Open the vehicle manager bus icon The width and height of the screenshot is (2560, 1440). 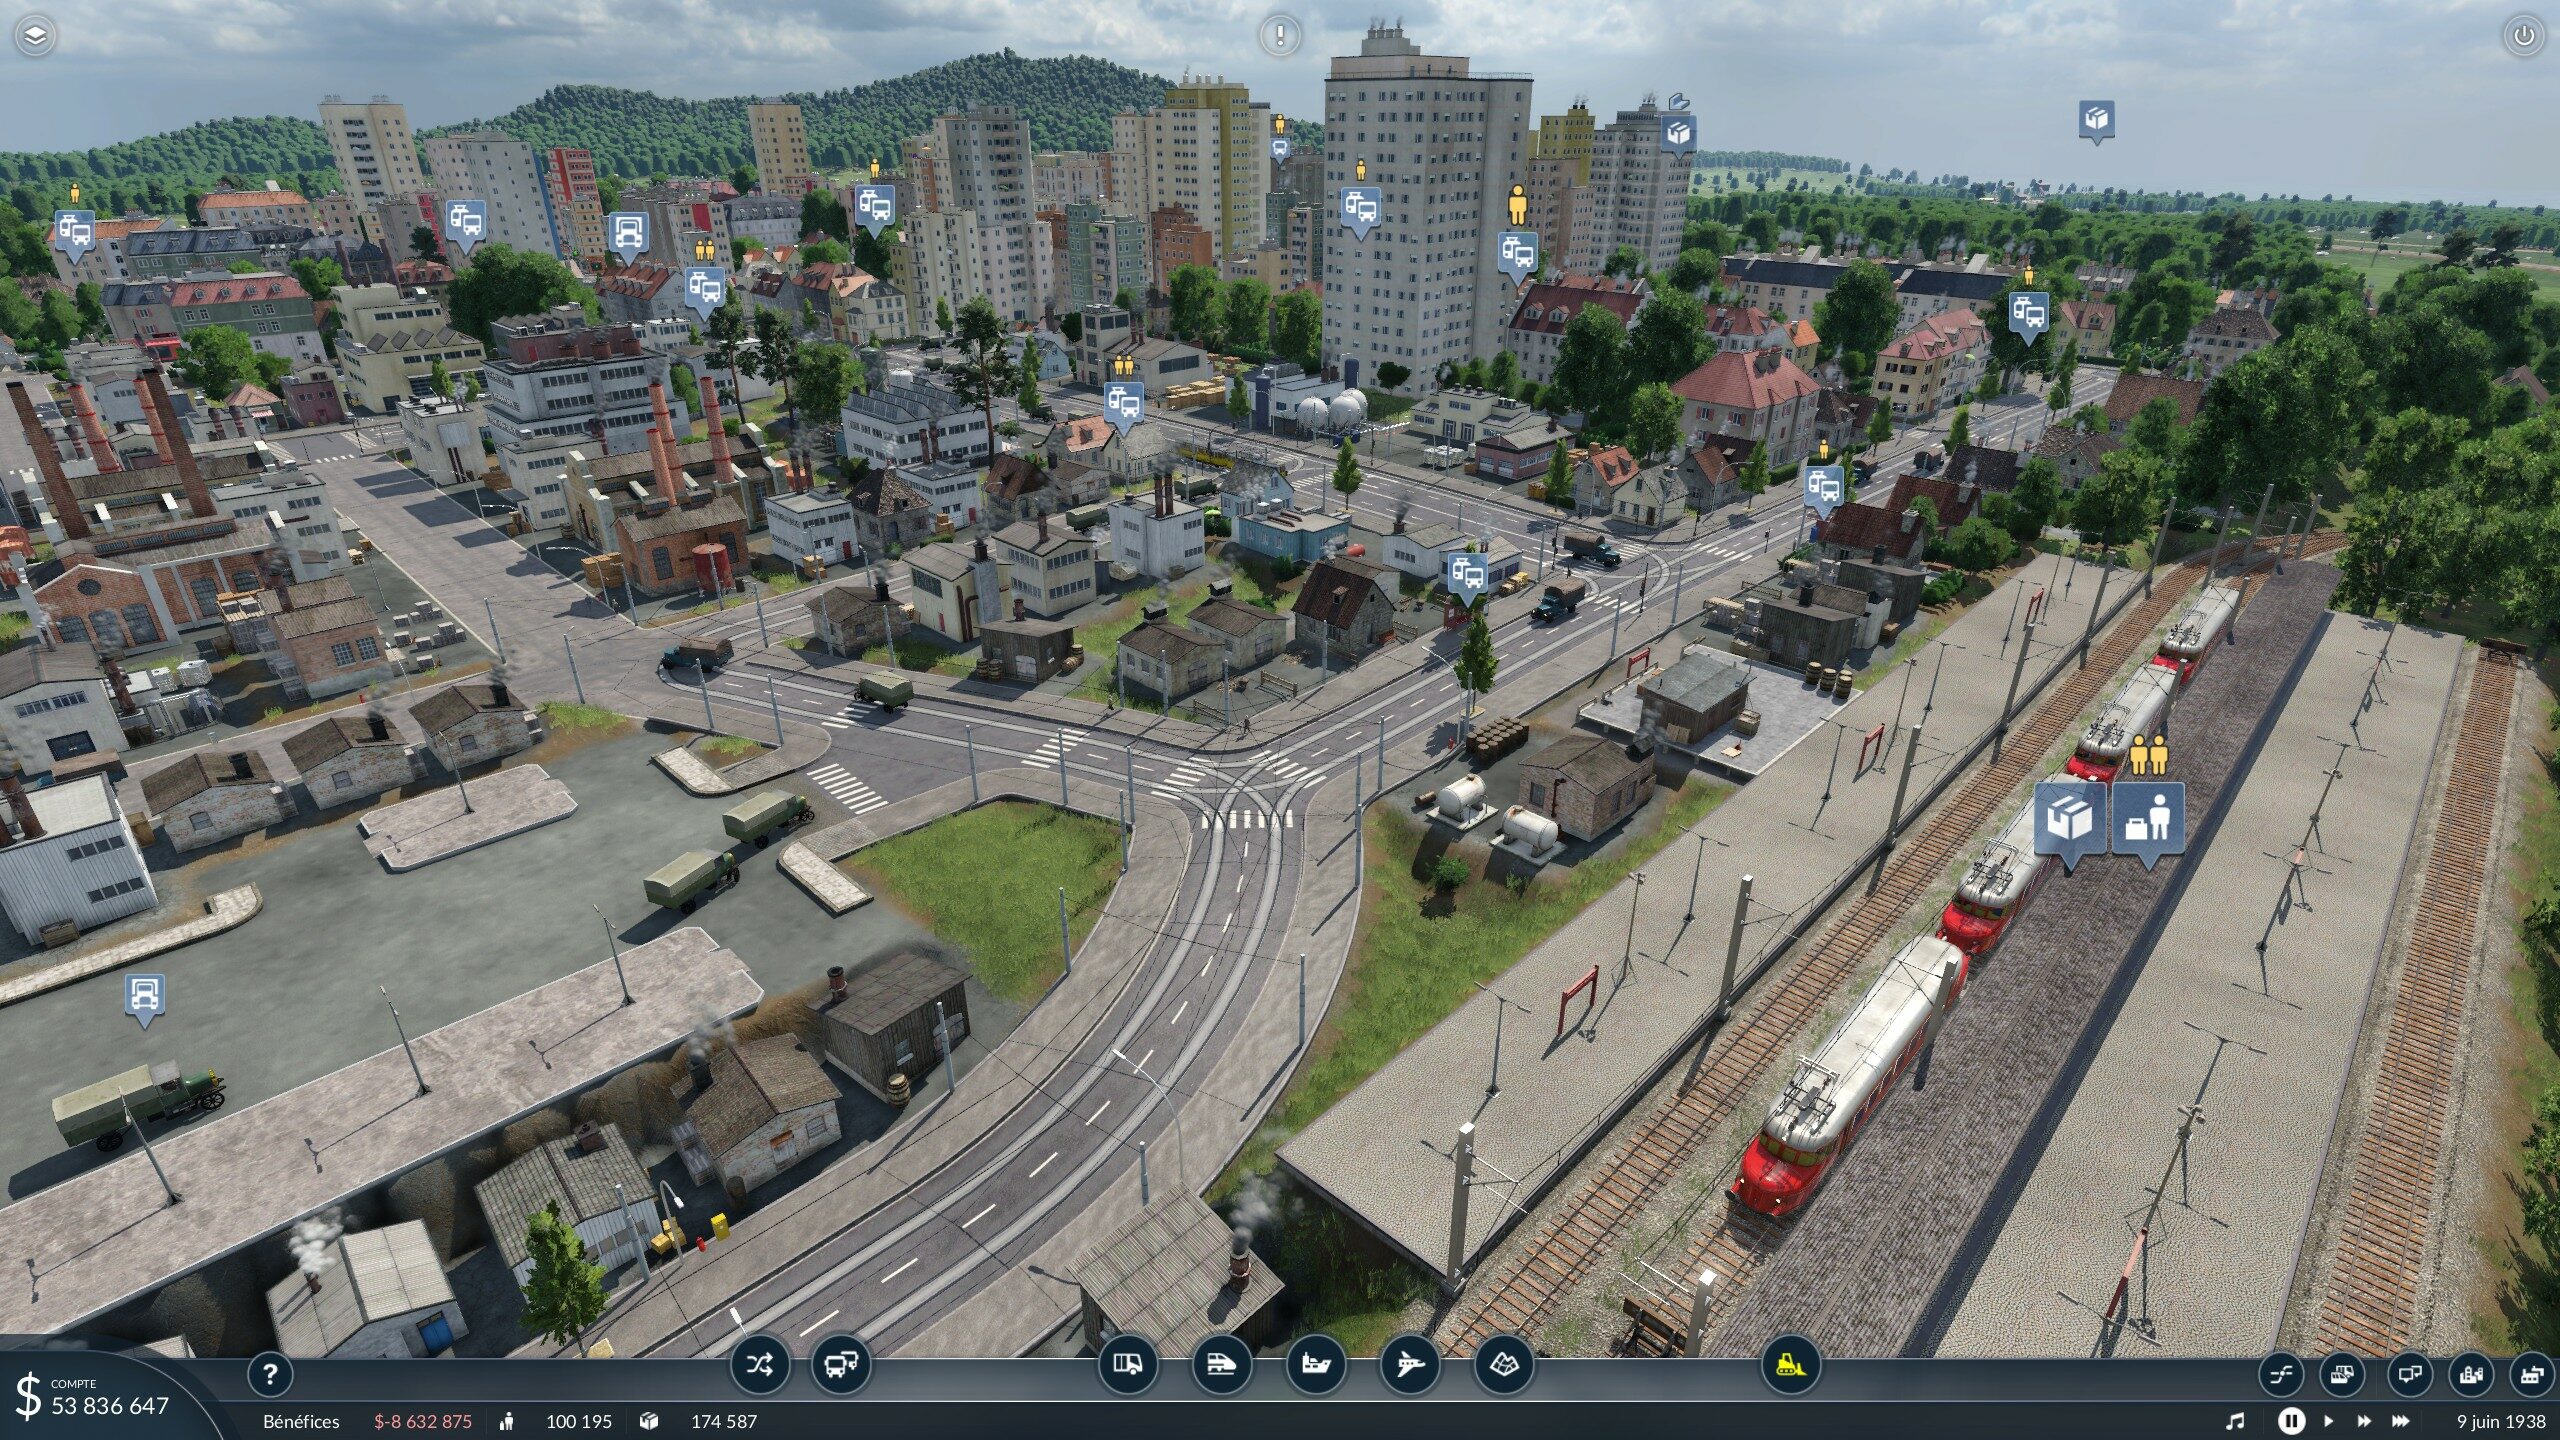click(x=841, y=1365)
